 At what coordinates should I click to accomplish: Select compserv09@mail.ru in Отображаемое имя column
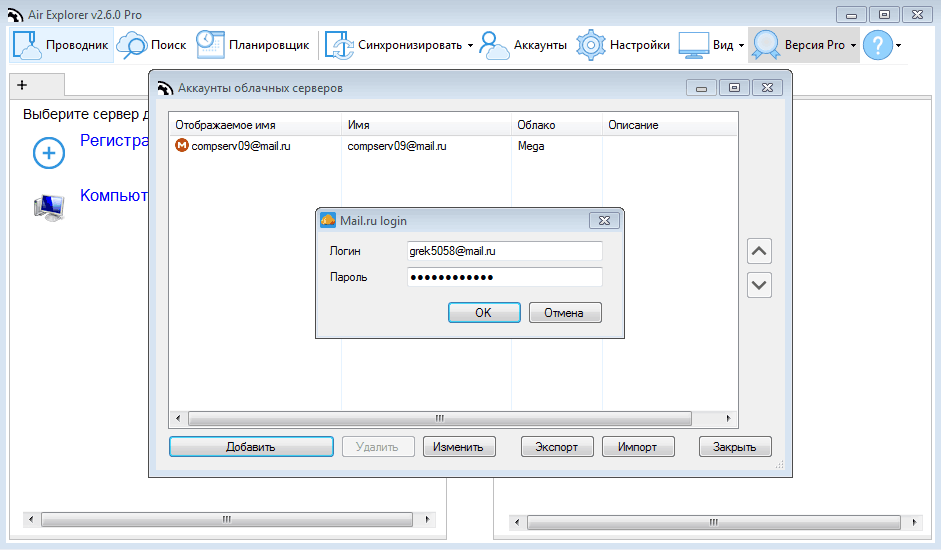point(241,146)
